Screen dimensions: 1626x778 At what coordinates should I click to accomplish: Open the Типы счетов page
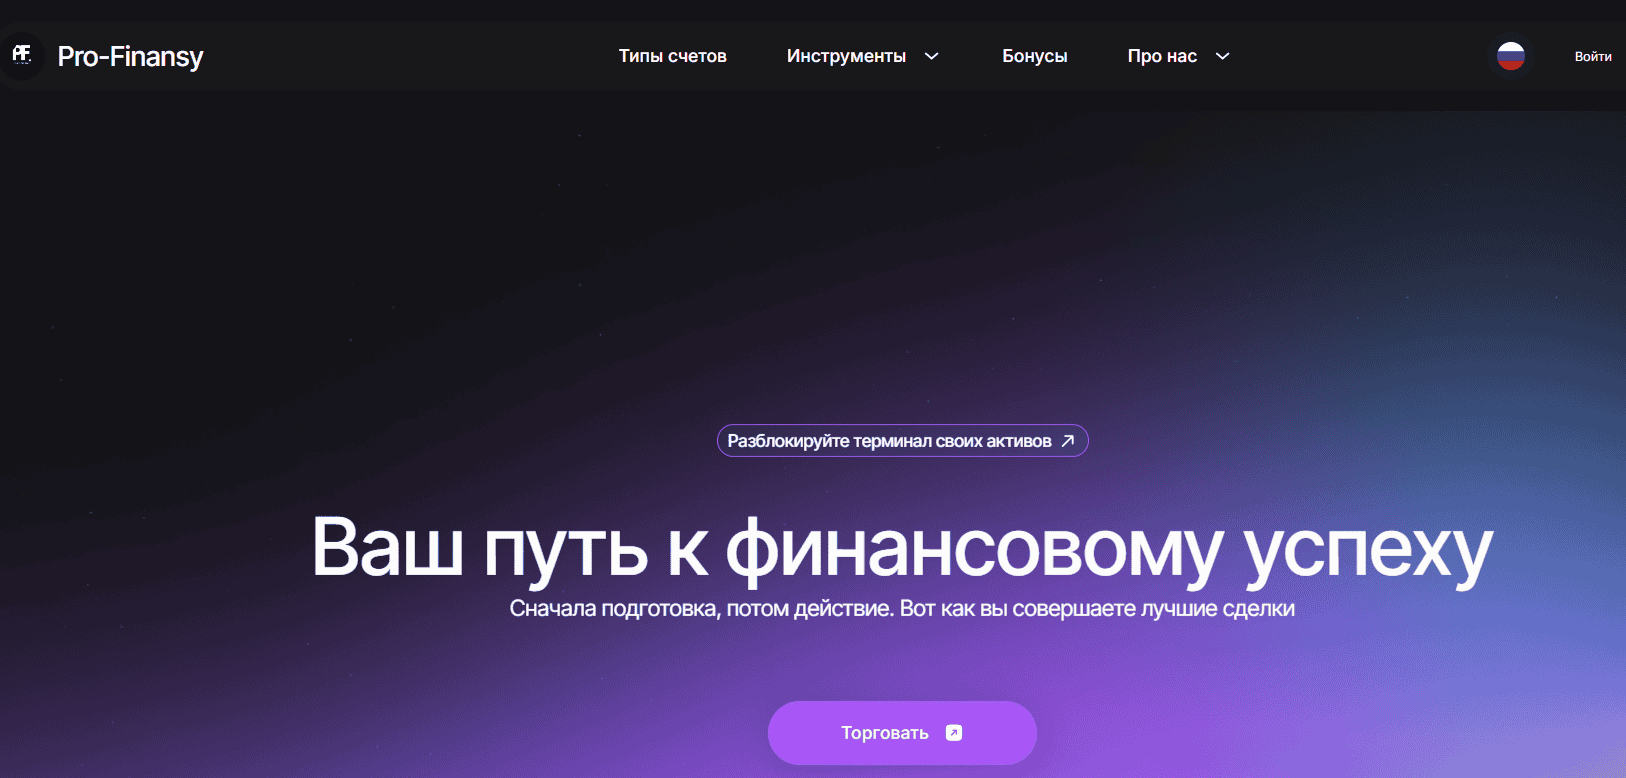672,56
